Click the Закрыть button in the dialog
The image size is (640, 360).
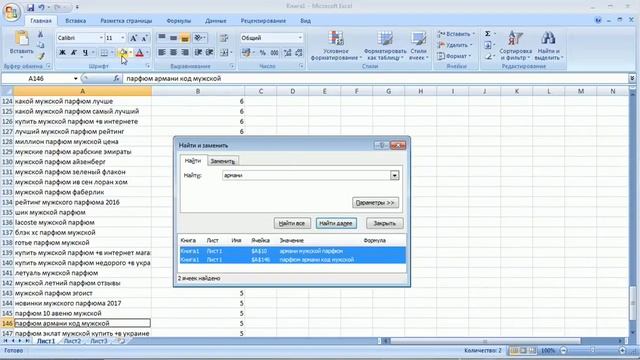coord(384,223)
